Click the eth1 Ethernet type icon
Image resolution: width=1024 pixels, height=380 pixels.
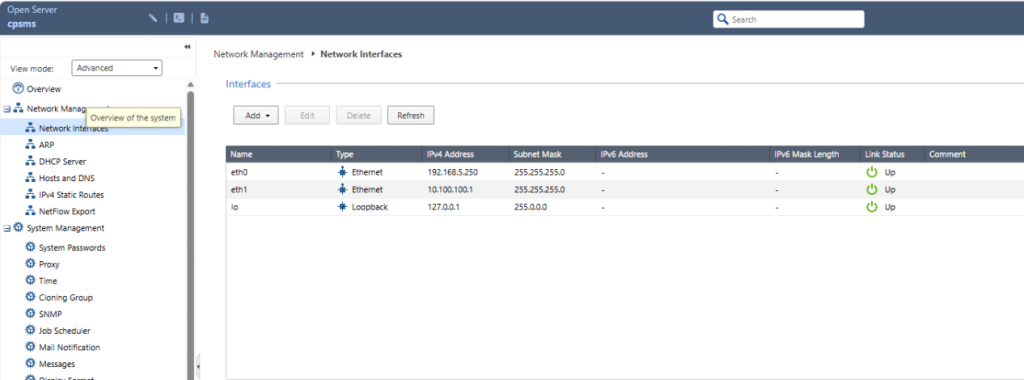click(342, 189)
